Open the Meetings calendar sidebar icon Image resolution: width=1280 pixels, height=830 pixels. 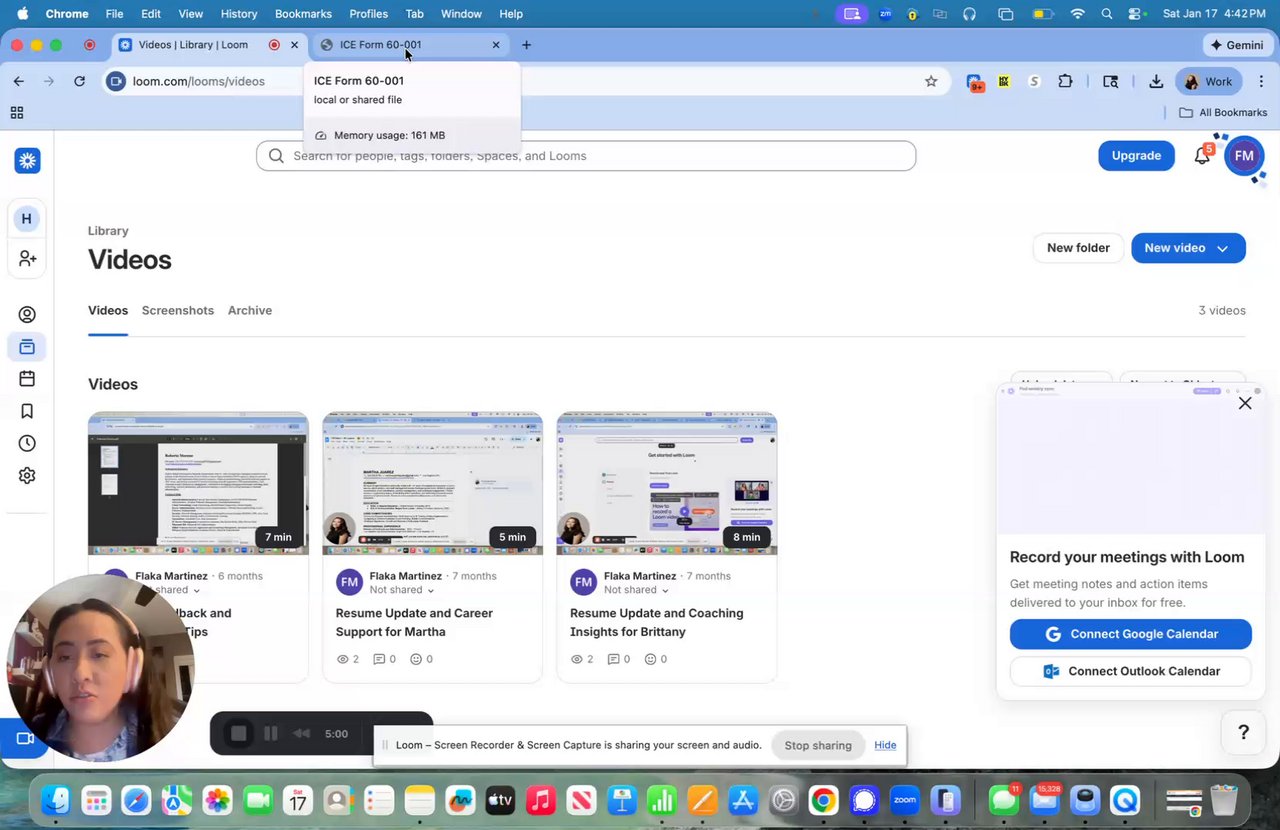pyautogui.click(x=27, y=379)
